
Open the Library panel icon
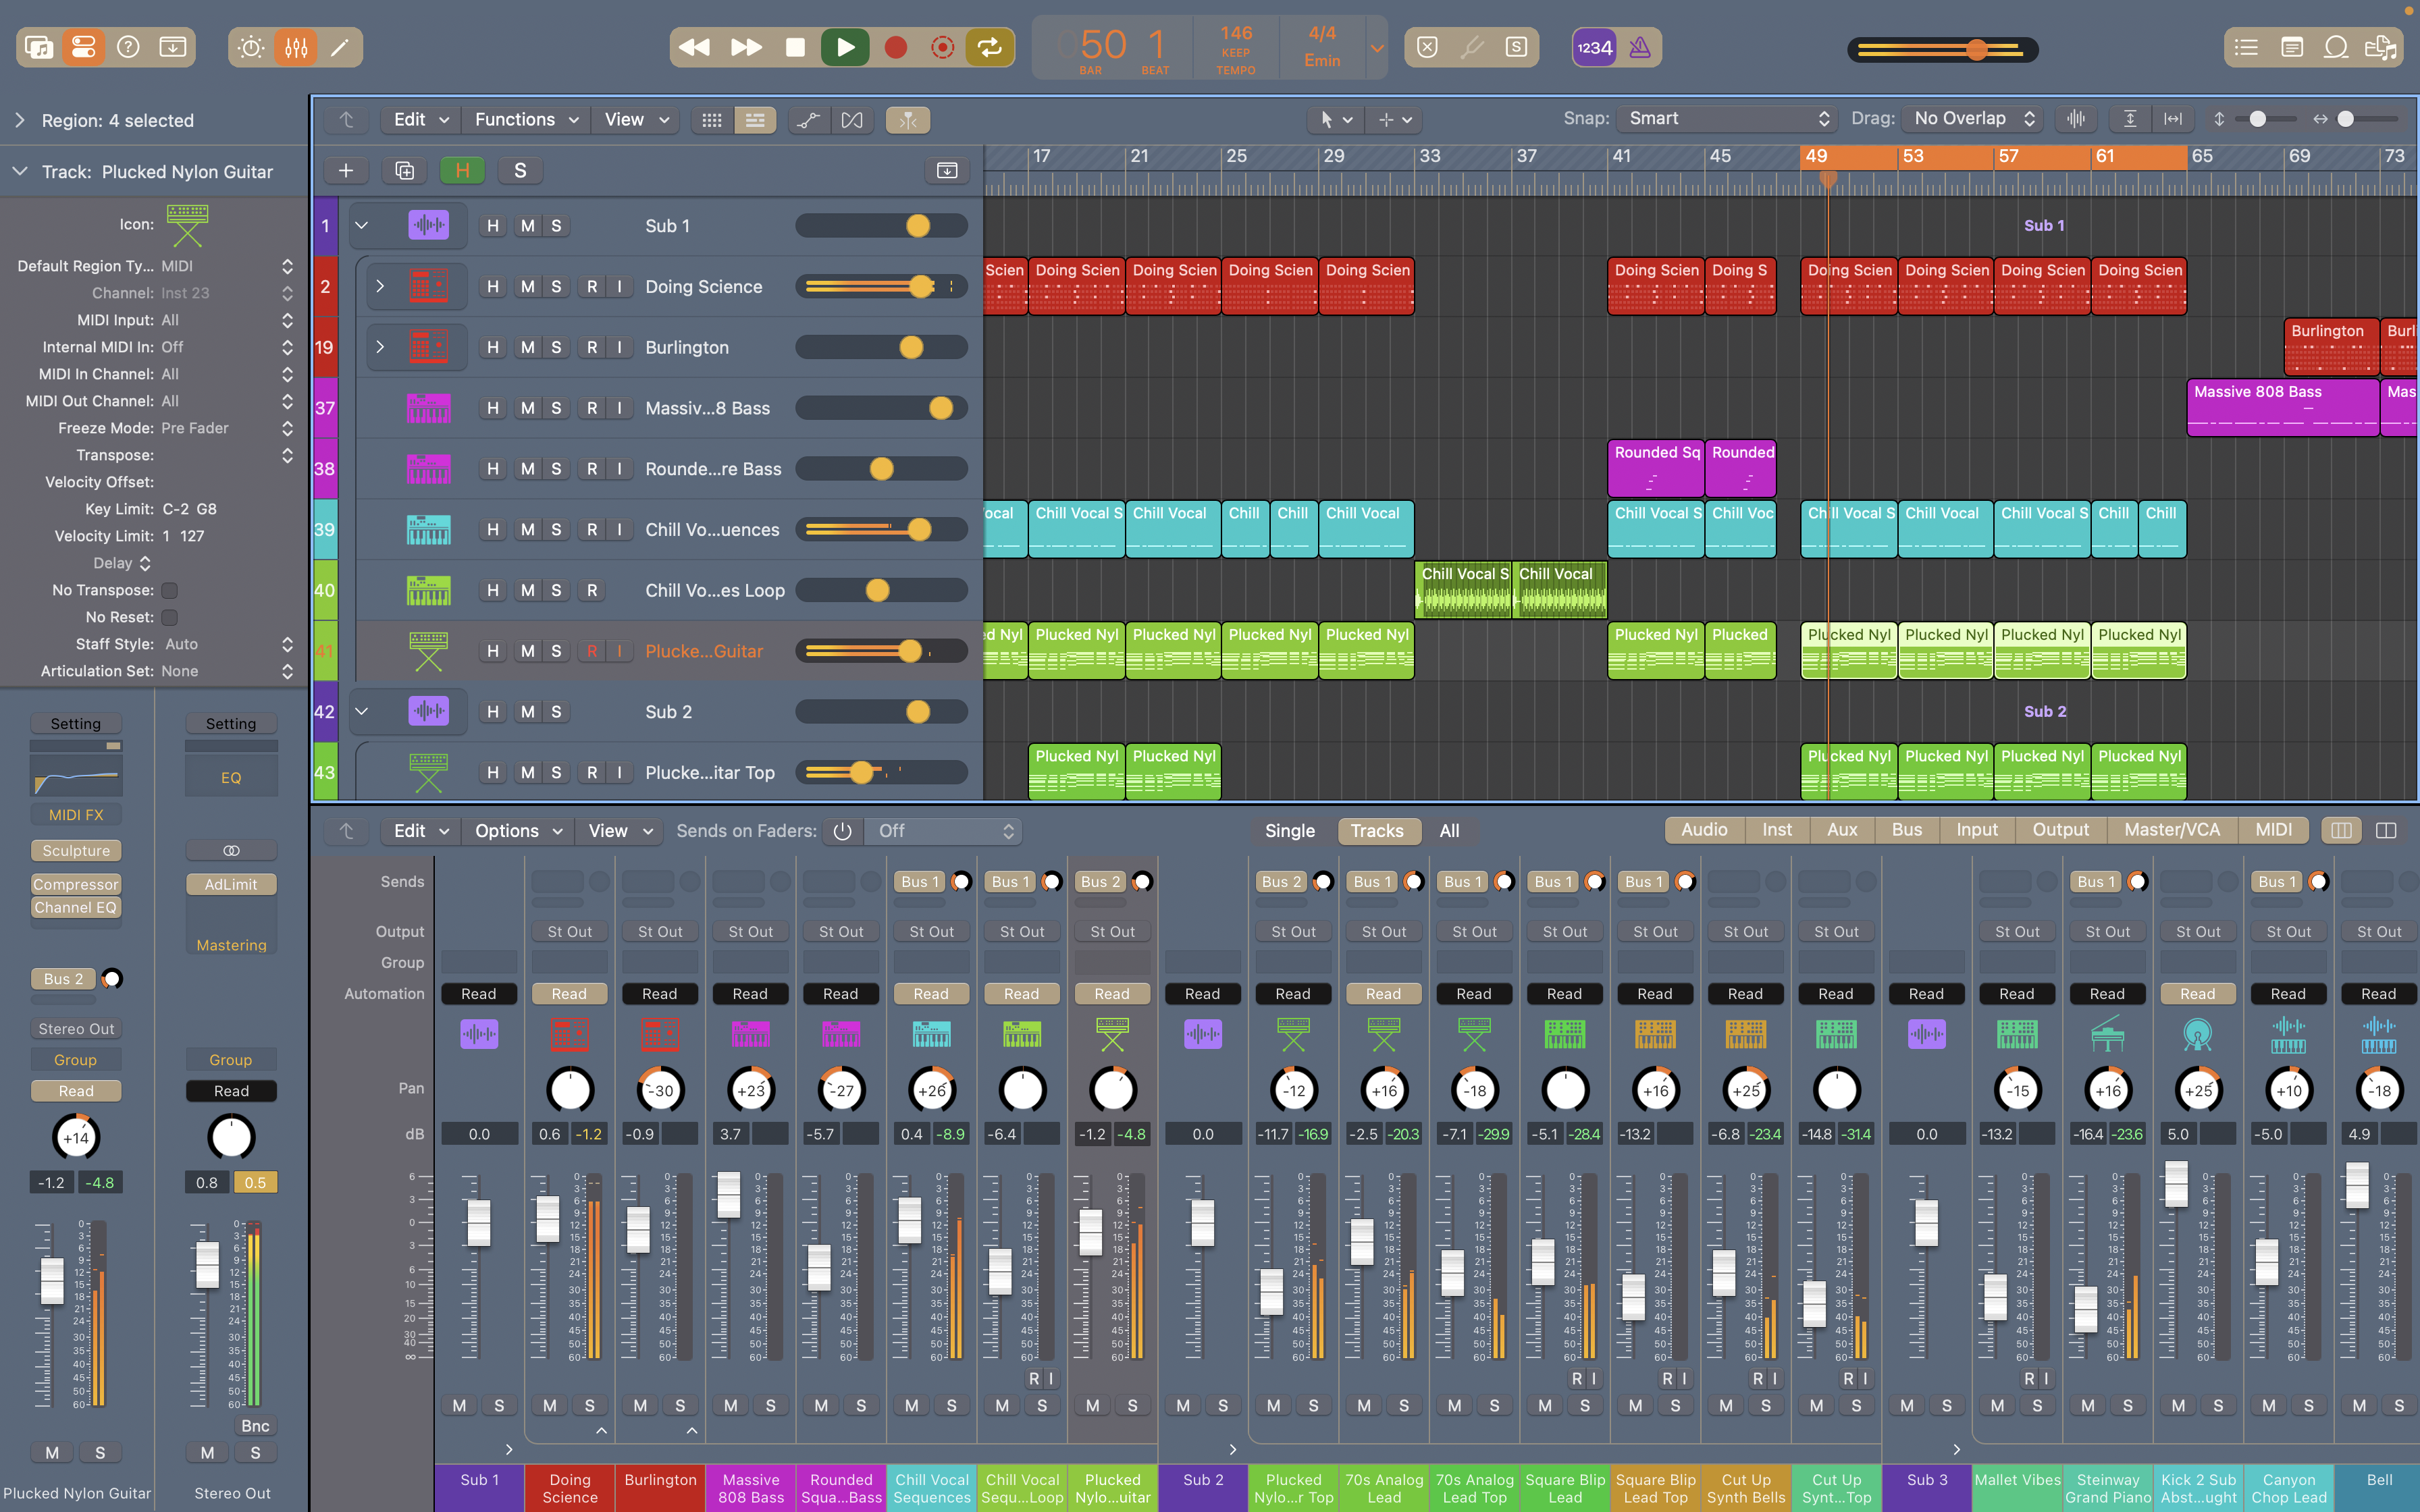pyautogui.click(x=39, y=47)
